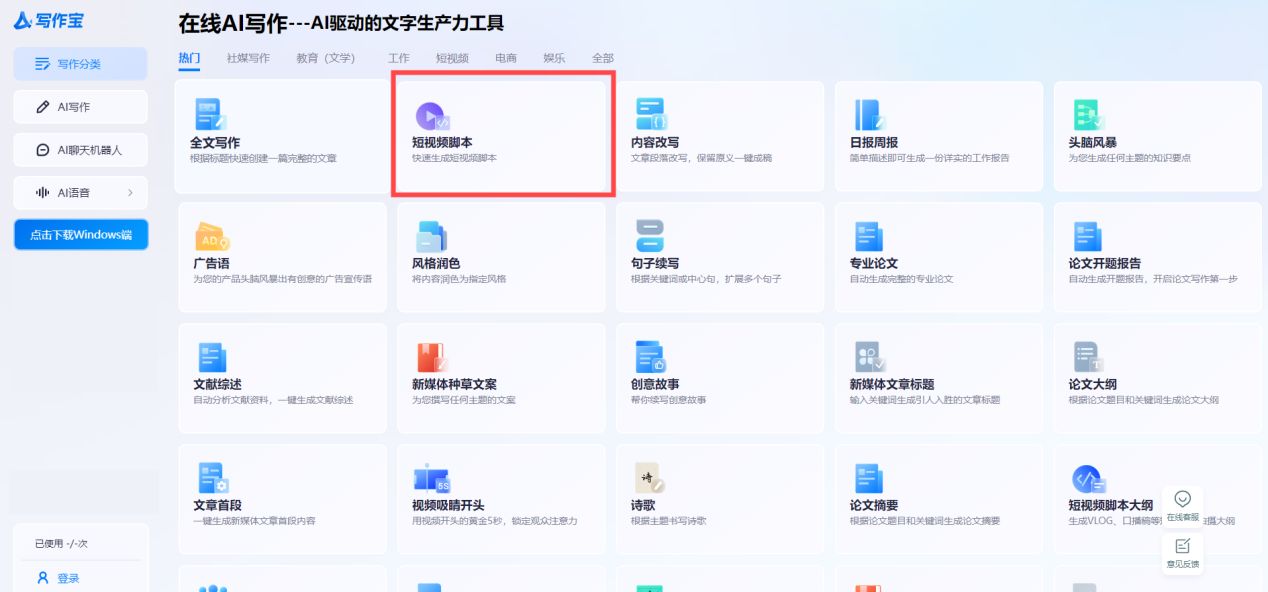Open AI写作 from the sidebar

[80, 107]
